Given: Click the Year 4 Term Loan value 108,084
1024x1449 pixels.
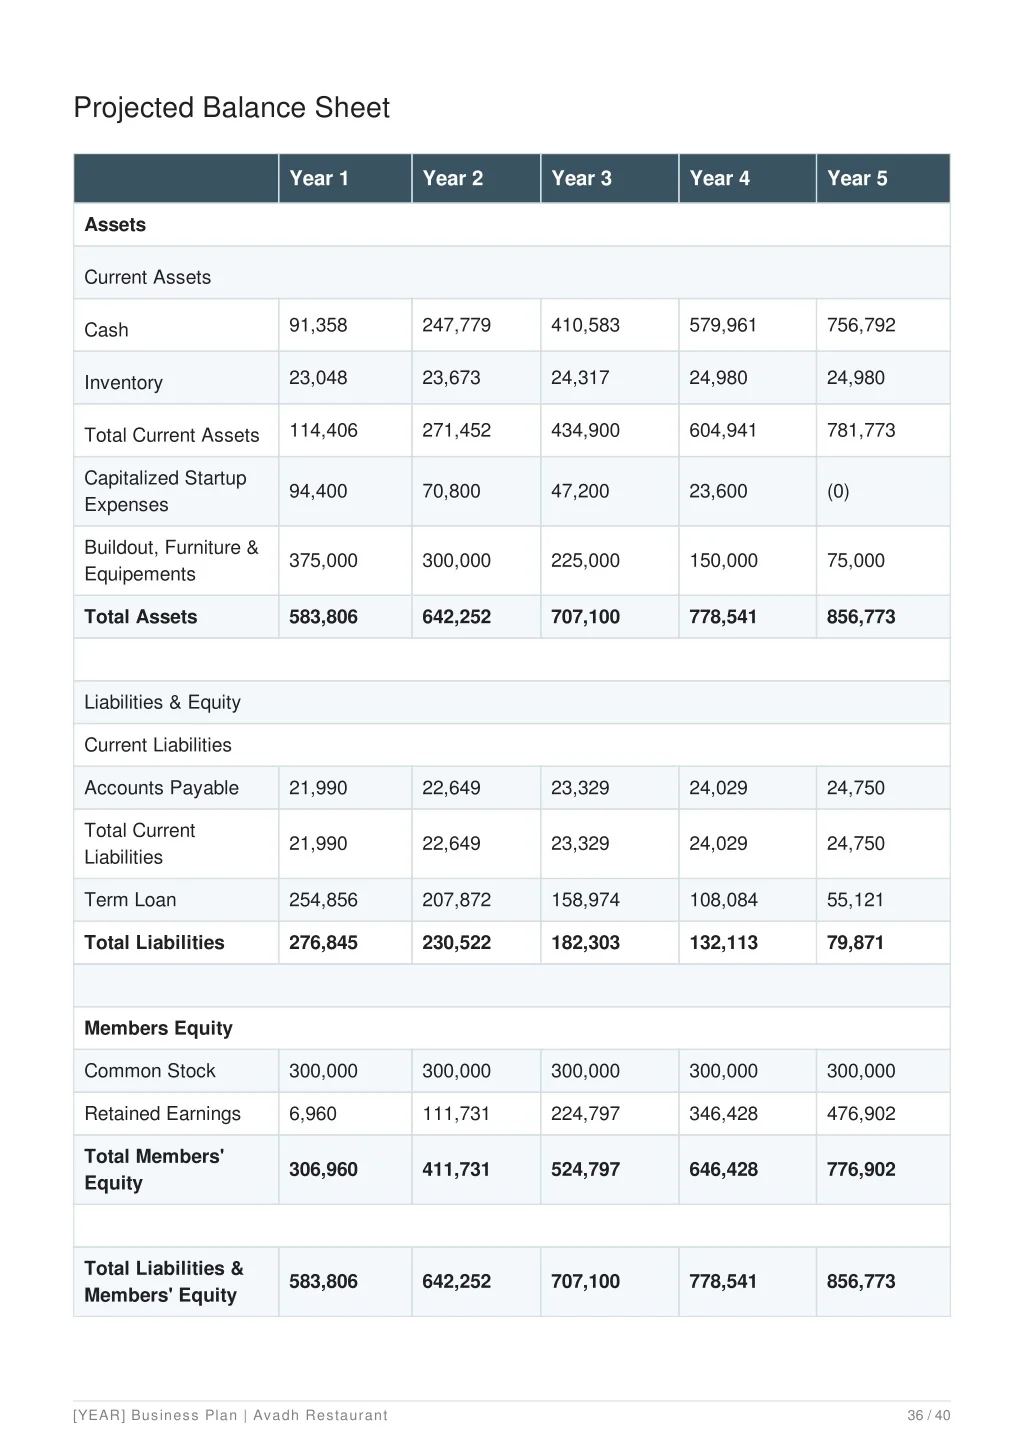Looking at the screenshot, I should click(723, 900).
